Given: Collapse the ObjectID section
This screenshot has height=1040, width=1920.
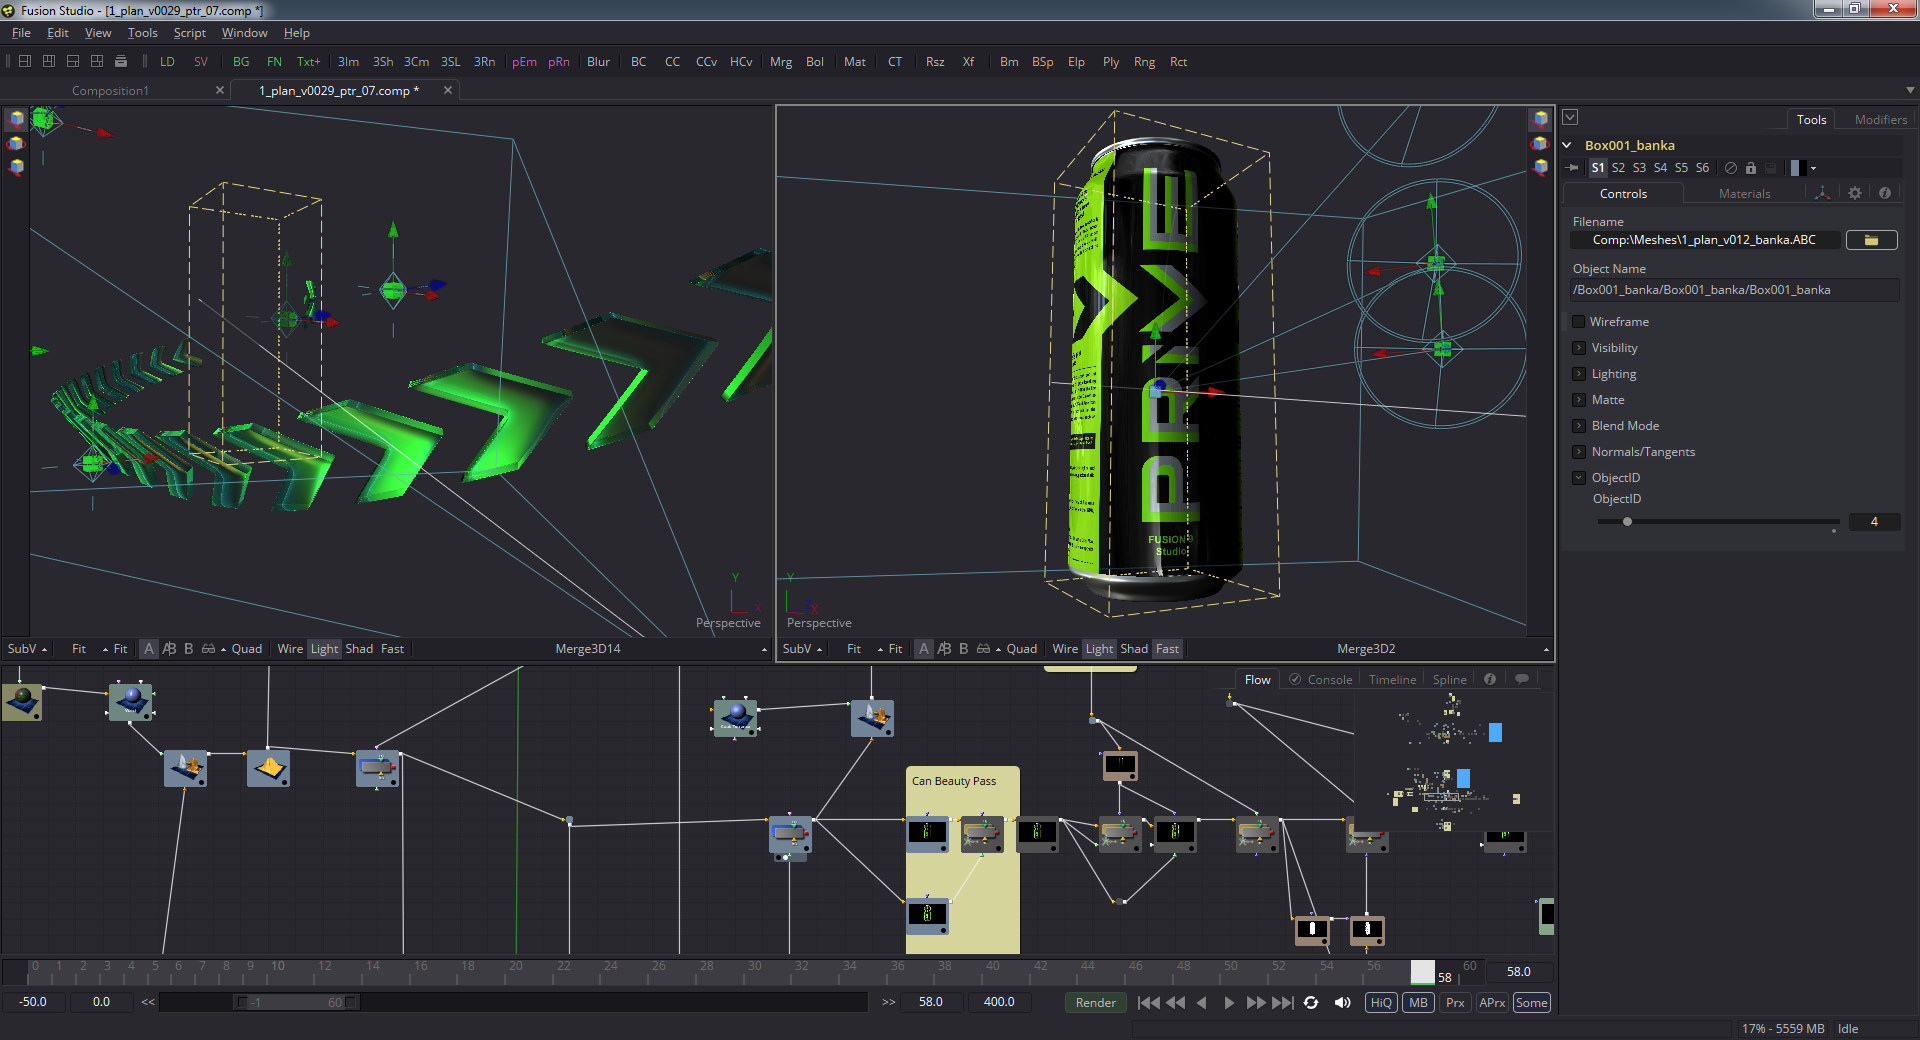Looking at the screenshot, I should [1579, 478].
